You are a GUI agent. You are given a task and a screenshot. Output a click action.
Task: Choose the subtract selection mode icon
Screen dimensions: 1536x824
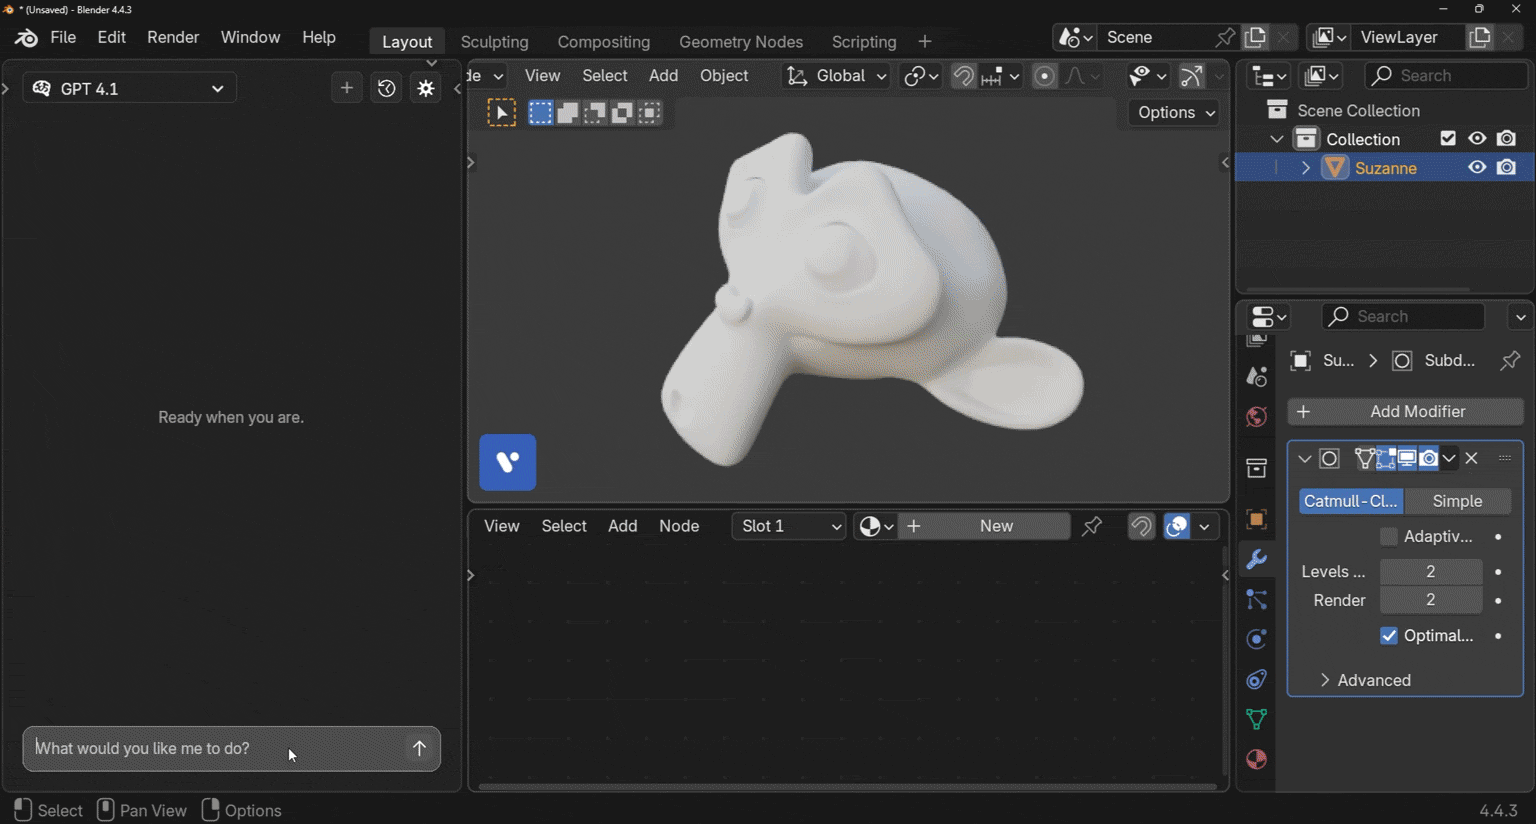click(595, 113)
